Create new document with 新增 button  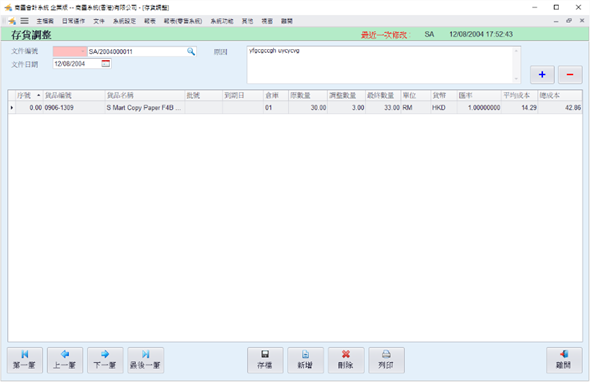(305, 360)
